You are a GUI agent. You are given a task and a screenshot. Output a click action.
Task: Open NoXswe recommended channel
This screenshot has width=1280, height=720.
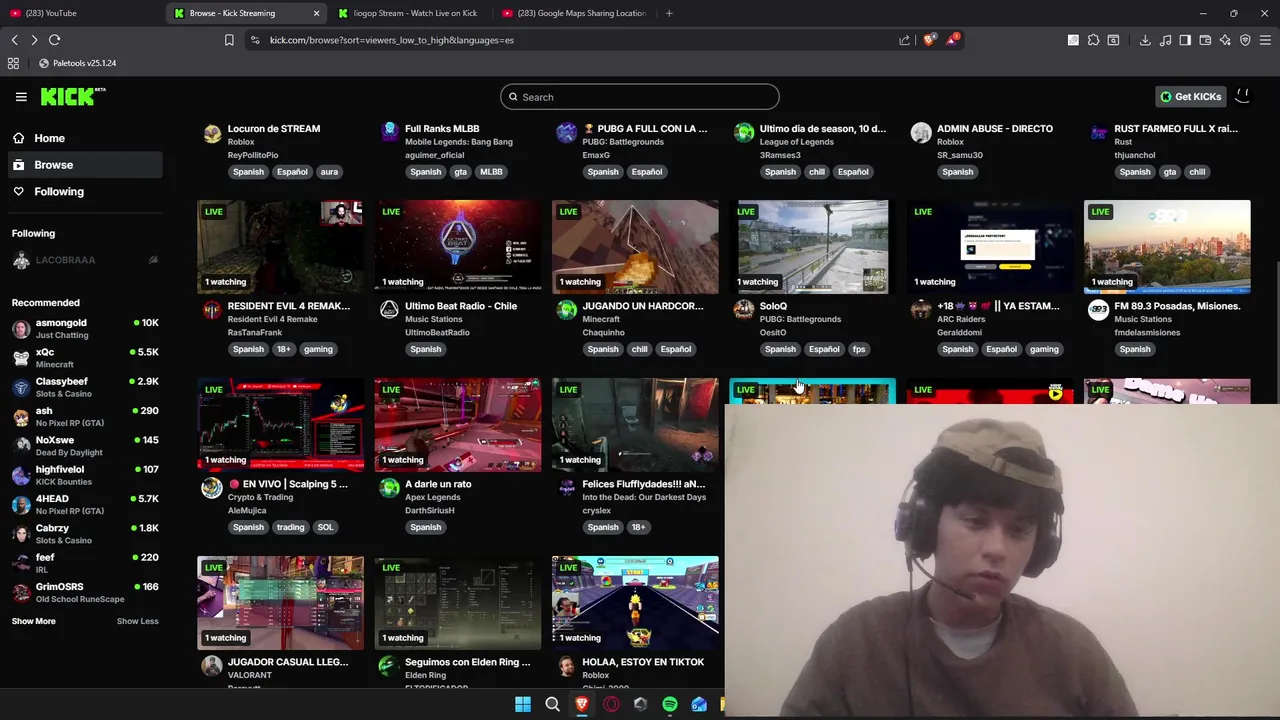click(84, 446)
